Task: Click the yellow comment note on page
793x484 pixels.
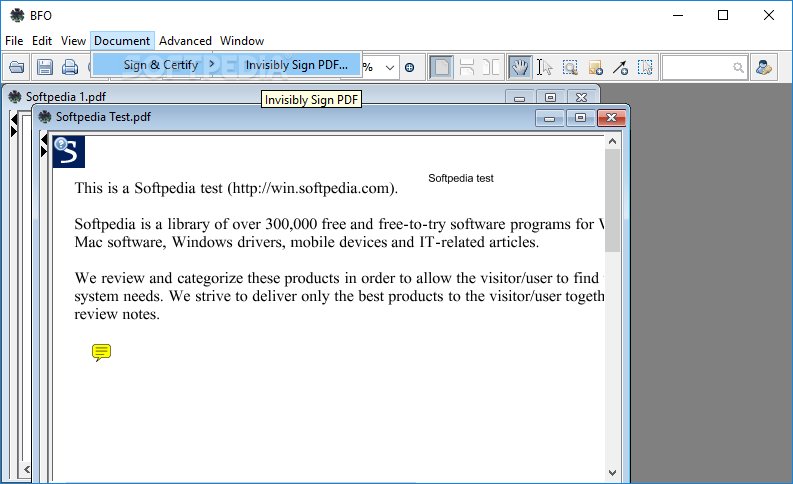Action: pyautogui.click(x=101, y=352)
